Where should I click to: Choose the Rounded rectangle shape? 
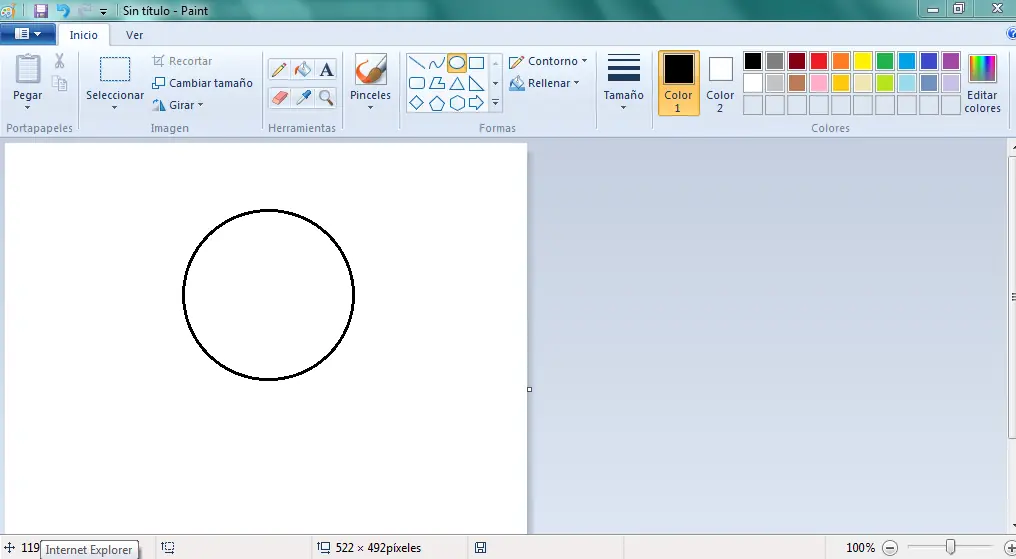[417, 83]
